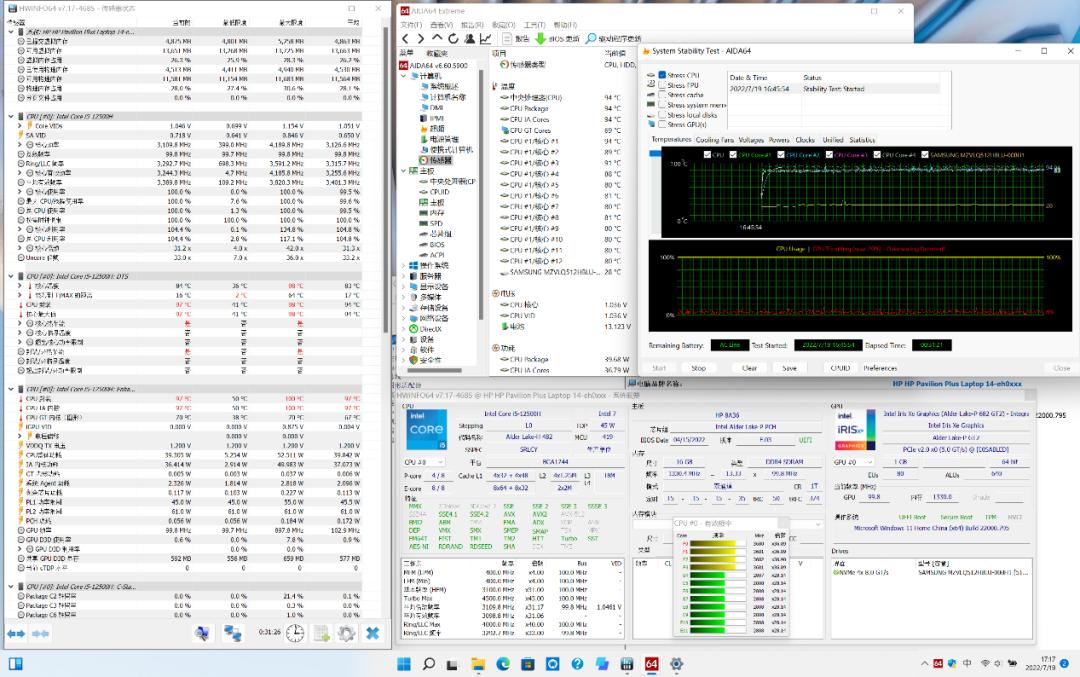1080x677 pixels.
Task: Click AIDA64 icon in the Windows taskbar
Action: (651, 664)
